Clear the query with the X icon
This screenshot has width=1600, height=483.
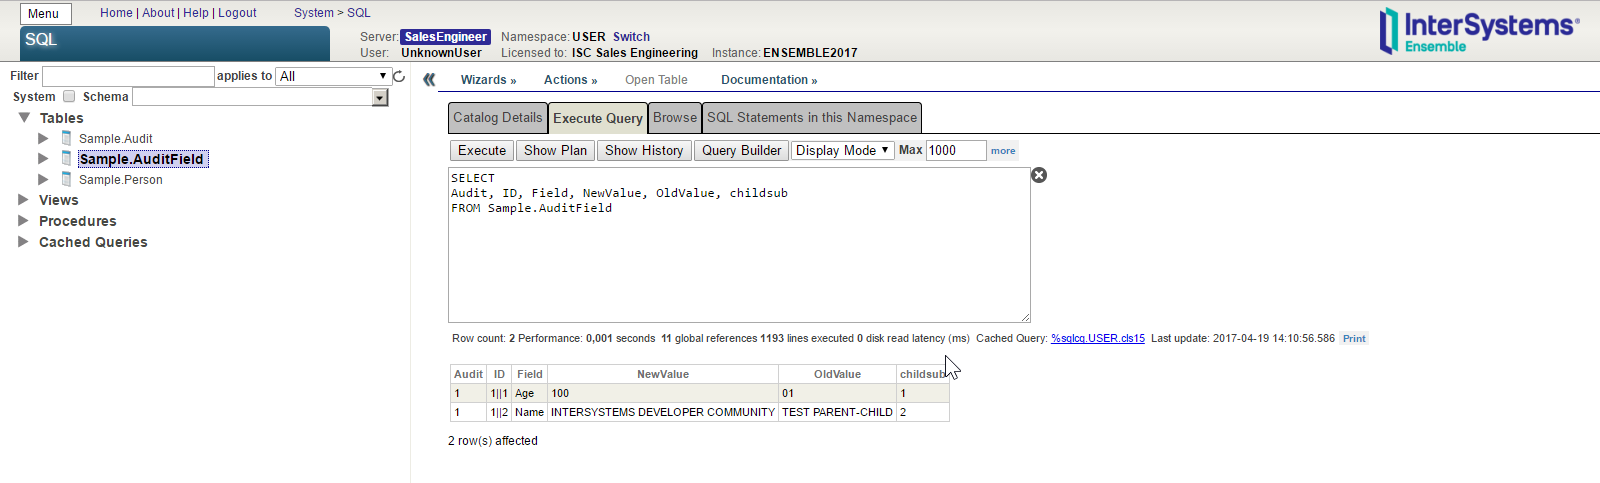(1039, 175)
